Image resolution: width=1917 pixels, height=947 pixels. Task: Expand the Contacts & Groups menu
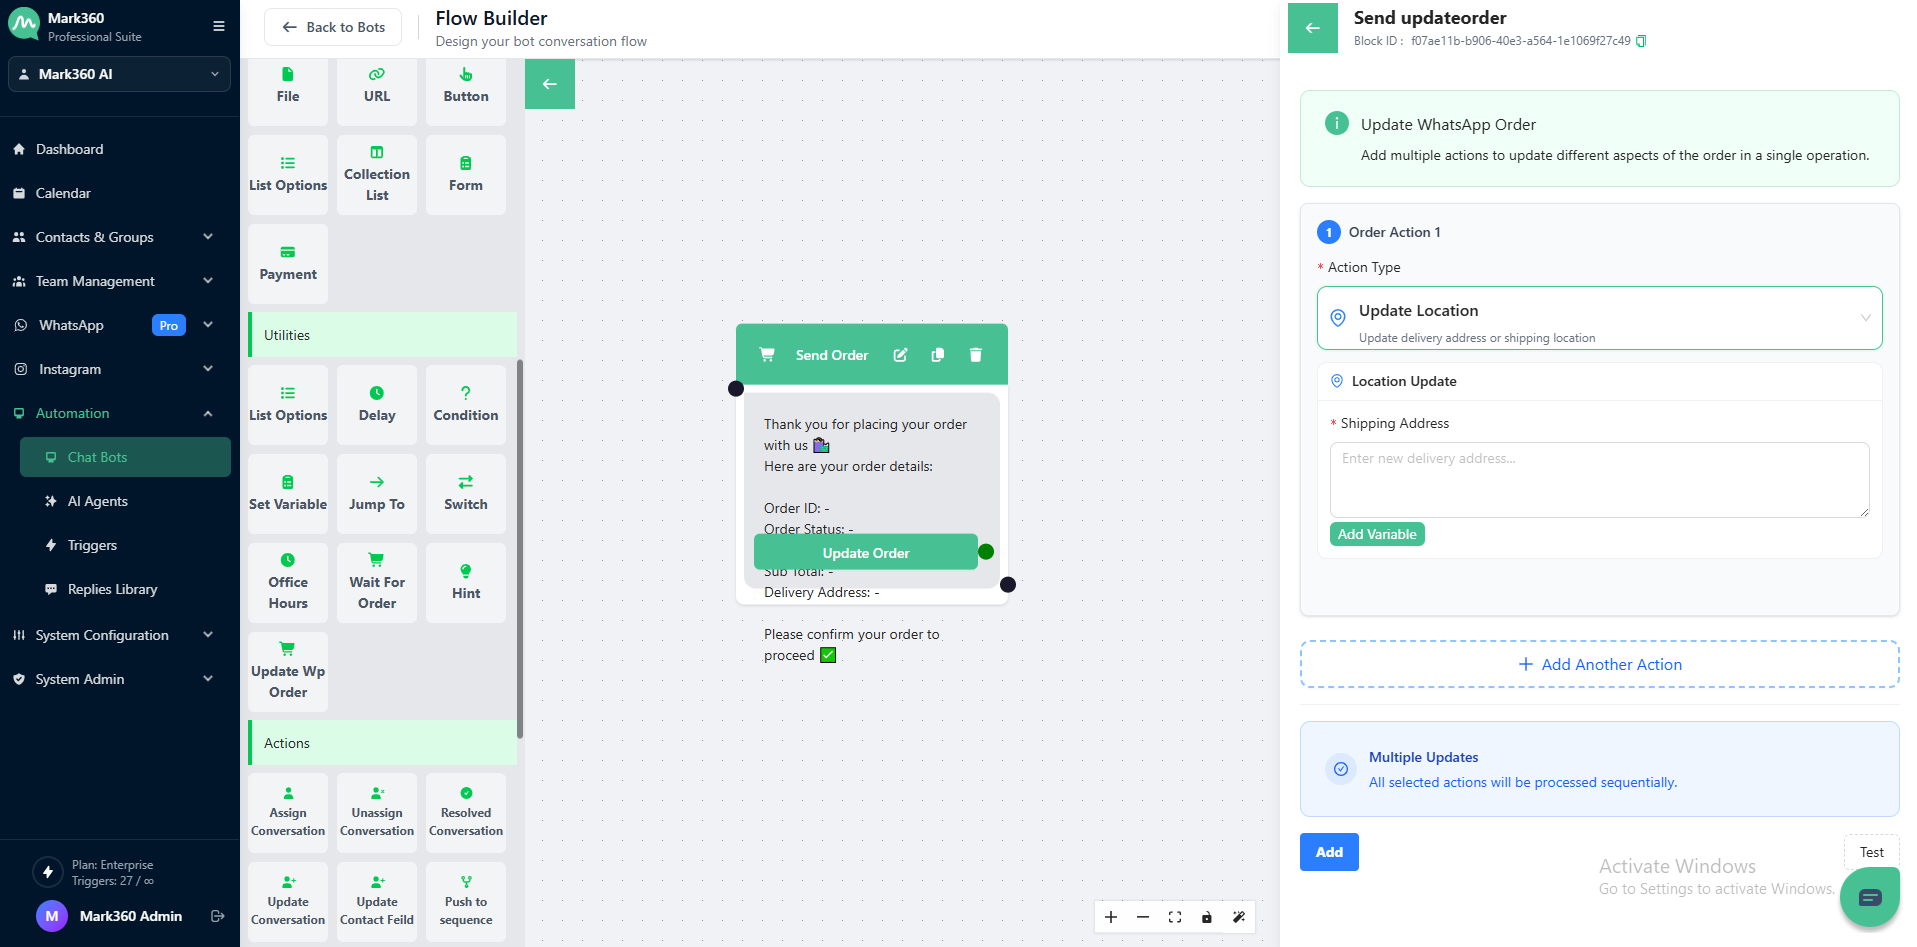pos(112,237)
